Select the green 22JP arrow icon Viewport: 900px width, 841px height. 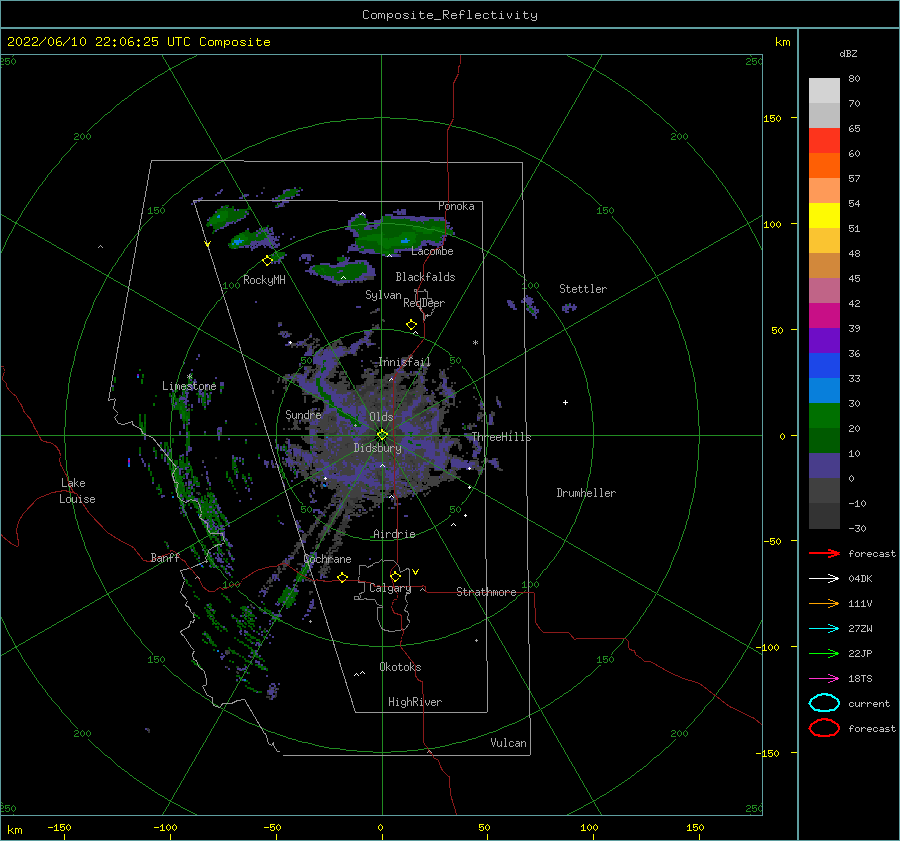[x=824, y=653]
